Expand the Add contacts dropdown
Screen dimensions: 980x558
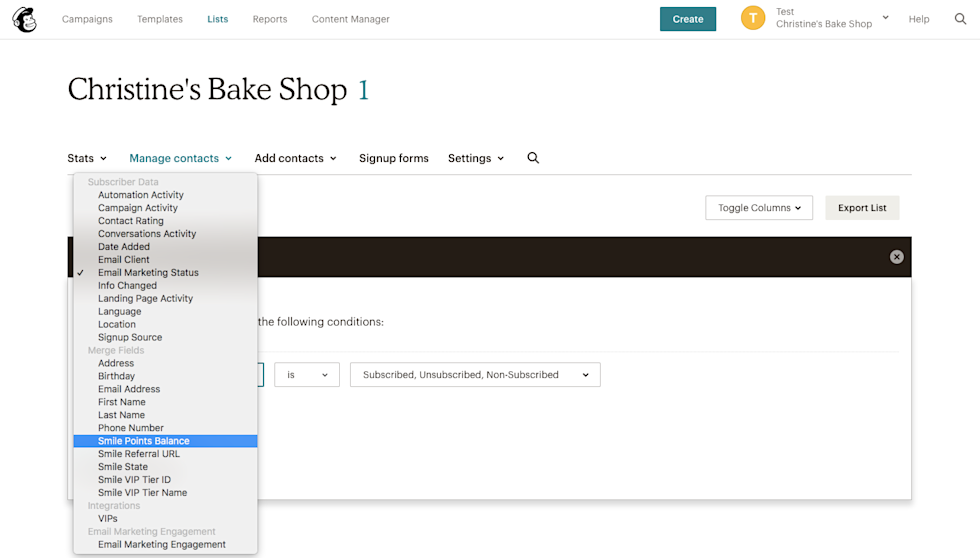pyautogui.click(x=296, y=158)
